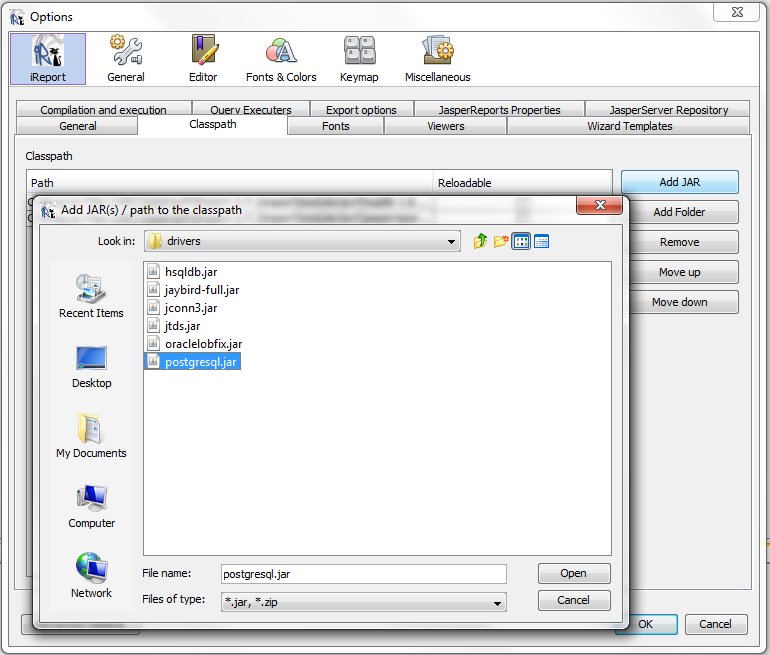Open Network location in the sidebar

click(91, 576)
